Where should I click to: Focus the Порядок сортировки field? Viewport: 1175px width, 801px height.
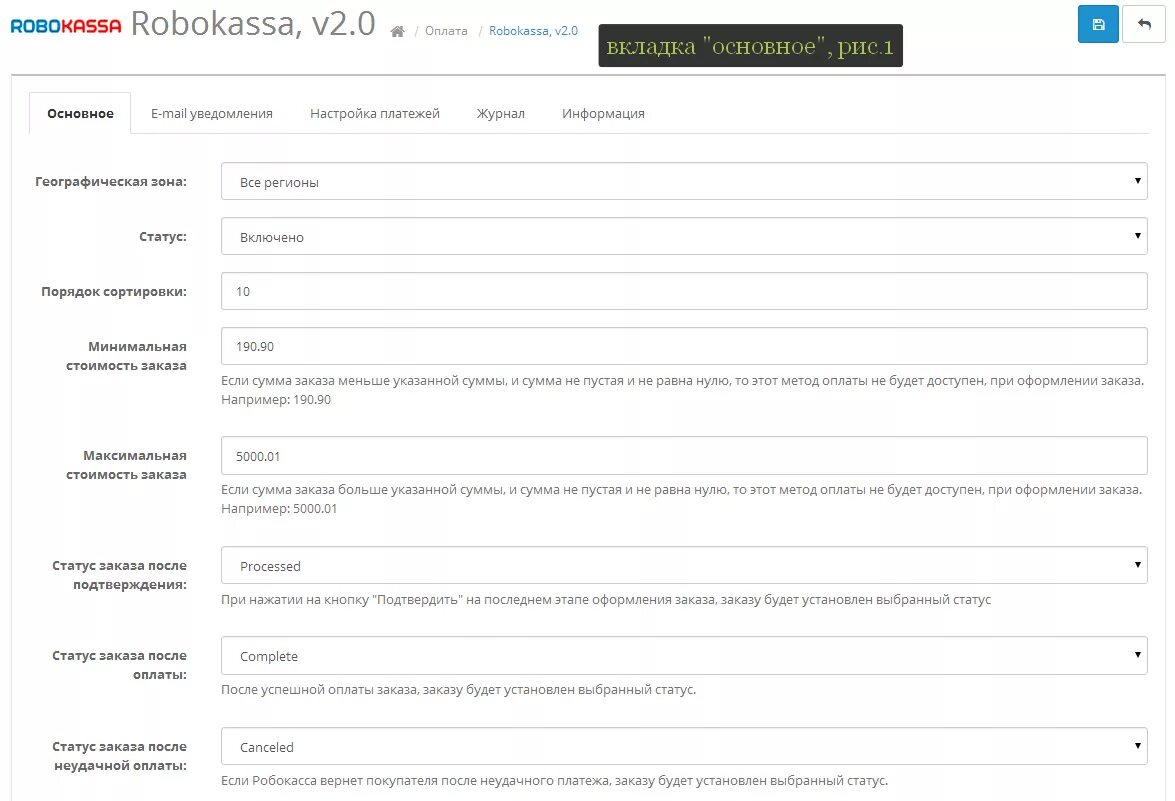[684, 291]
